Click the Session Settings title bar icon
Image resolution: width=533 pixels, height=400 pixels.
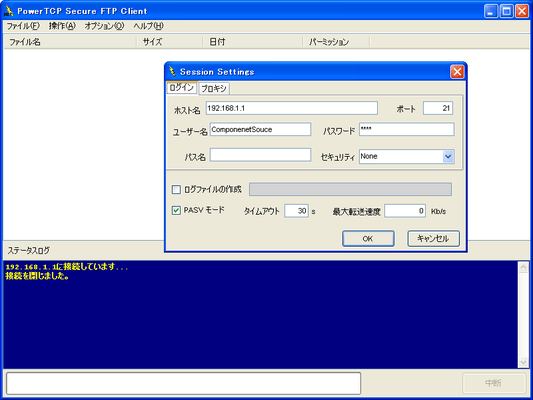[x=173, y=71]
